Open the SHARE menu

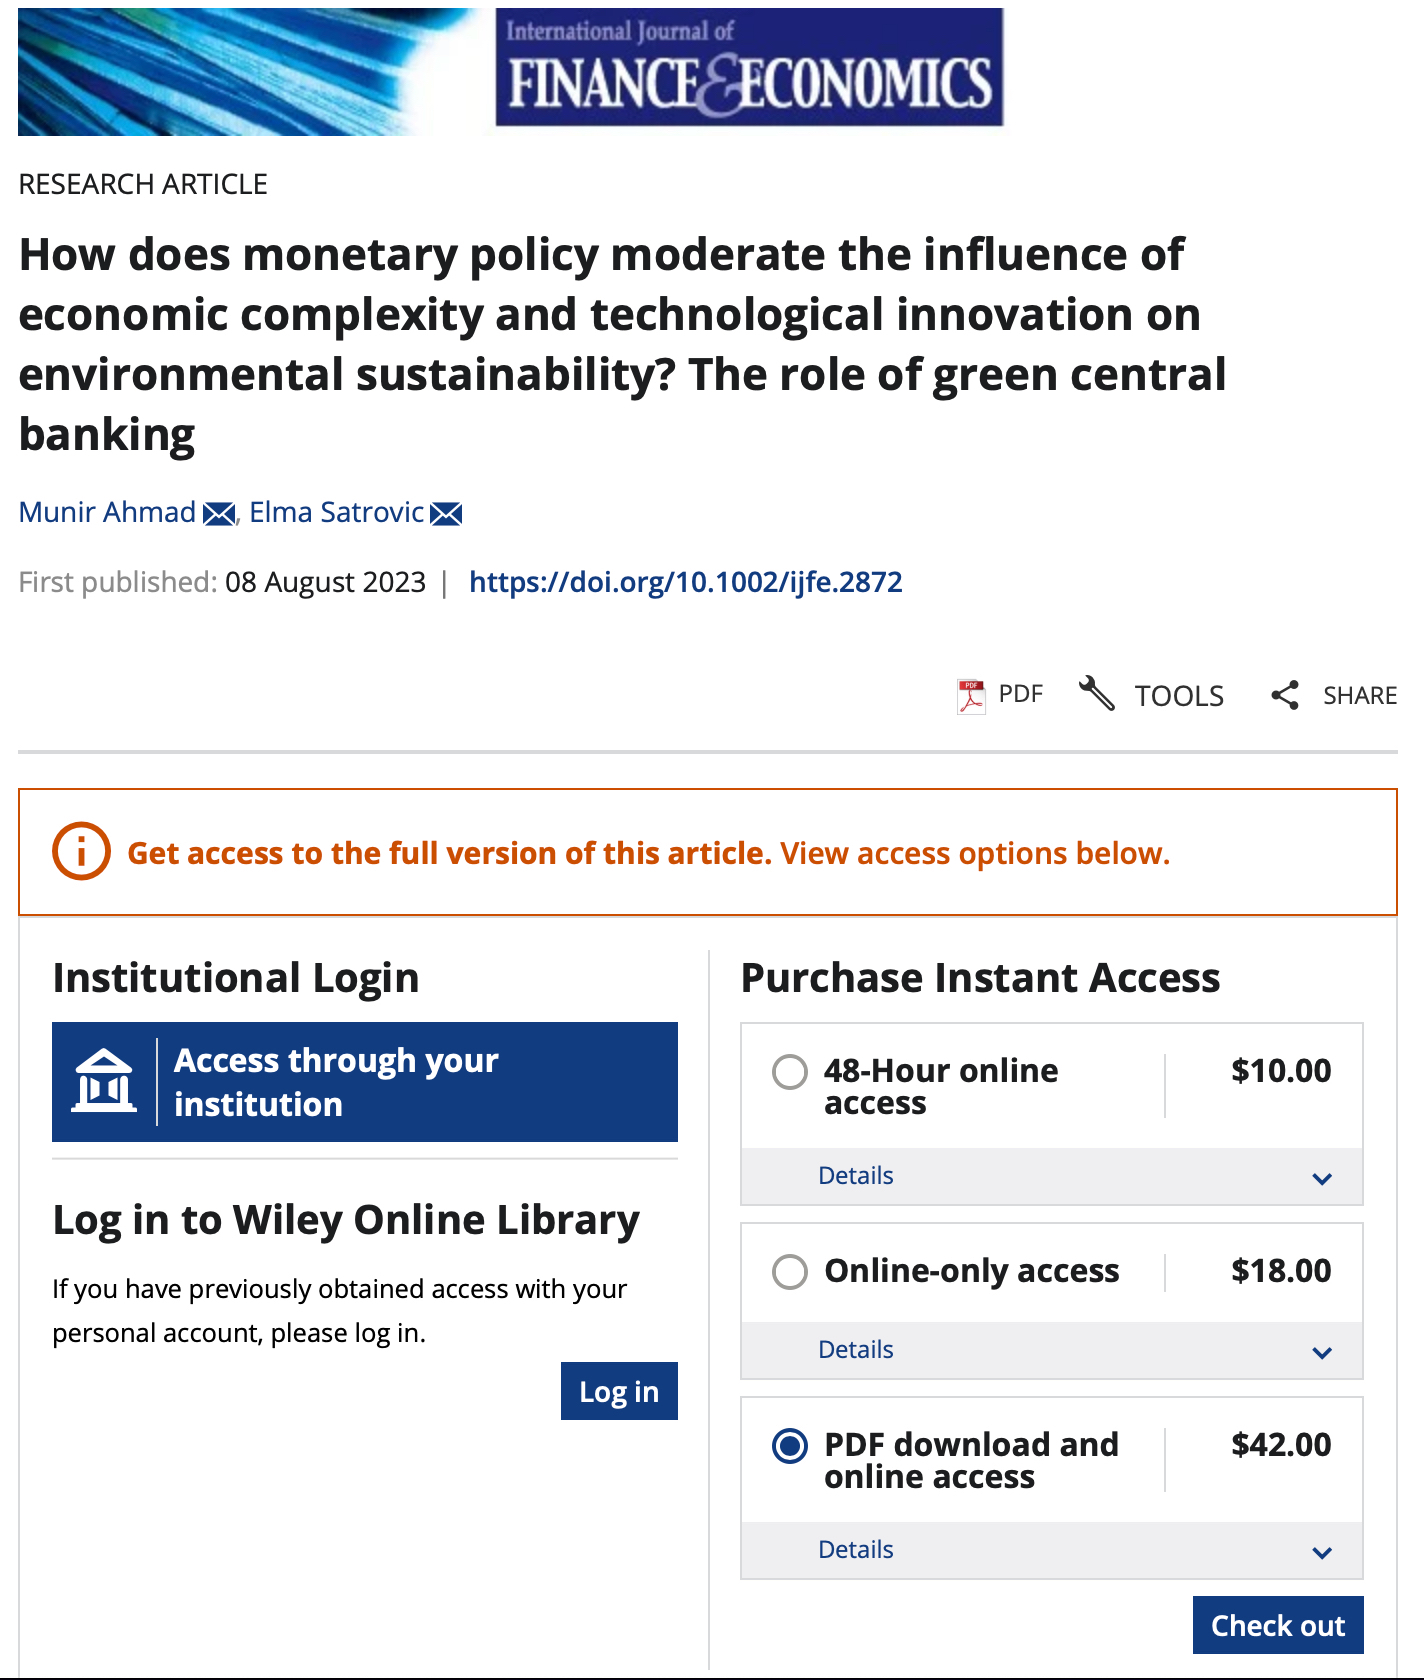(x=1359, y=696)
